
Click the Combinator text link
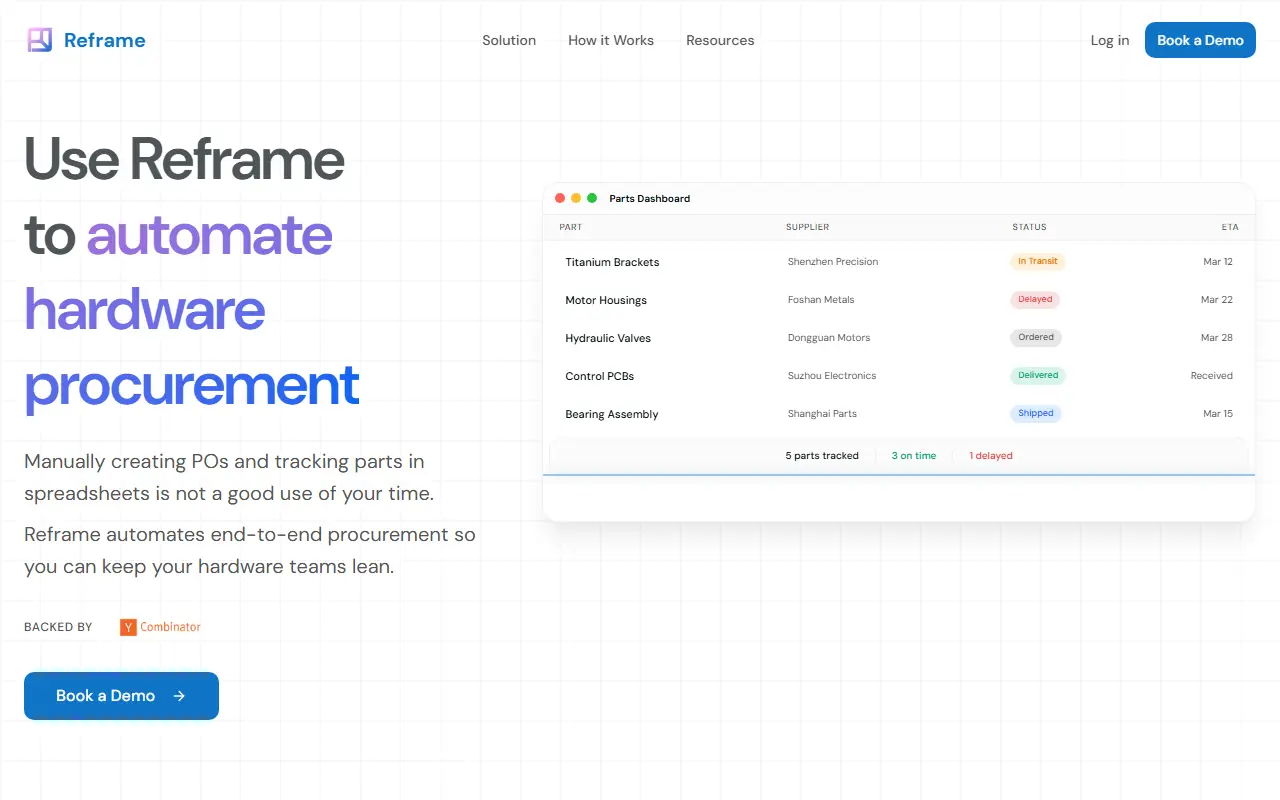pyautogui.click(x=170, y=627)
